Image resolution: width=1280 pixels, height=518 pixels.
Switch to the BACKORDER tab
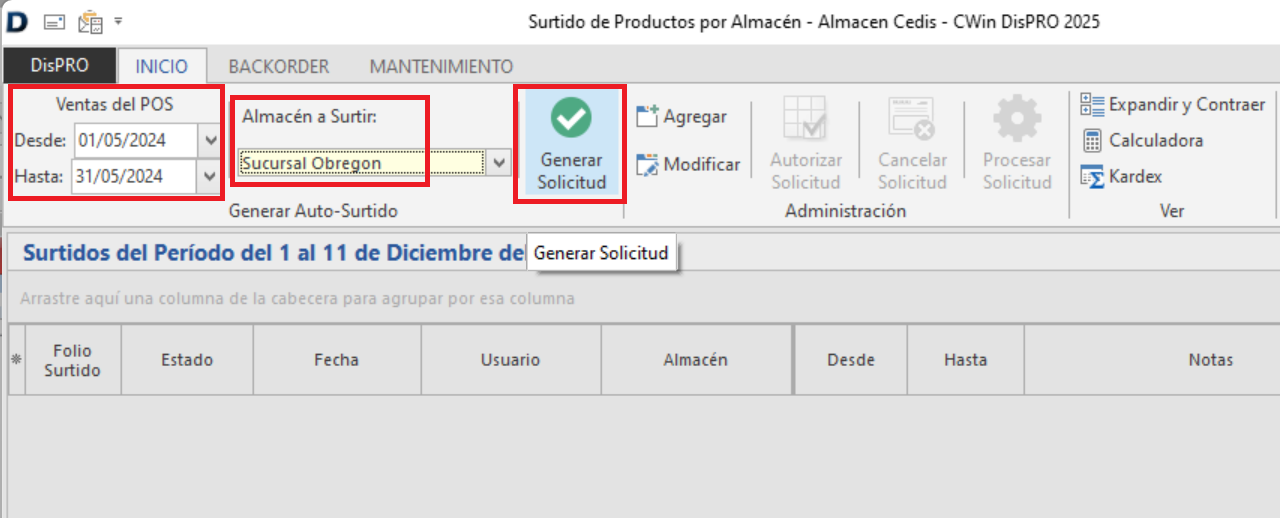tap(278, 67)
